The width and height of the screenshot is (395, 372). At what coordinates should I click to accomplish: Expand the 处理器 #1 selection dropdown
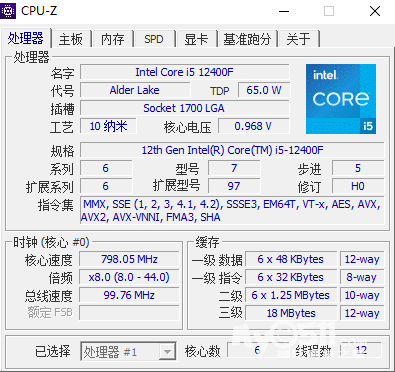pyautogui.click(x=128, y=351)
